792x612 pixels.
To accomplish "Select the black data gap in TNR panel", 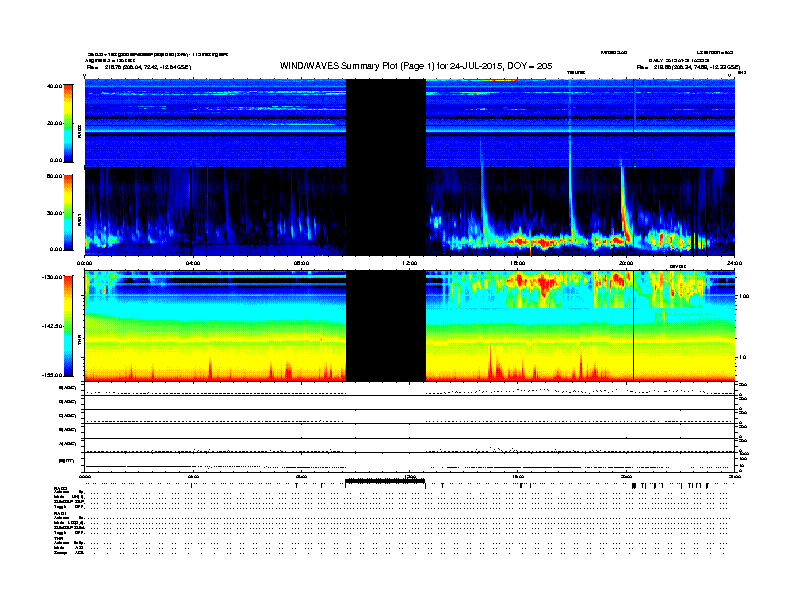I will pos(385,325).
